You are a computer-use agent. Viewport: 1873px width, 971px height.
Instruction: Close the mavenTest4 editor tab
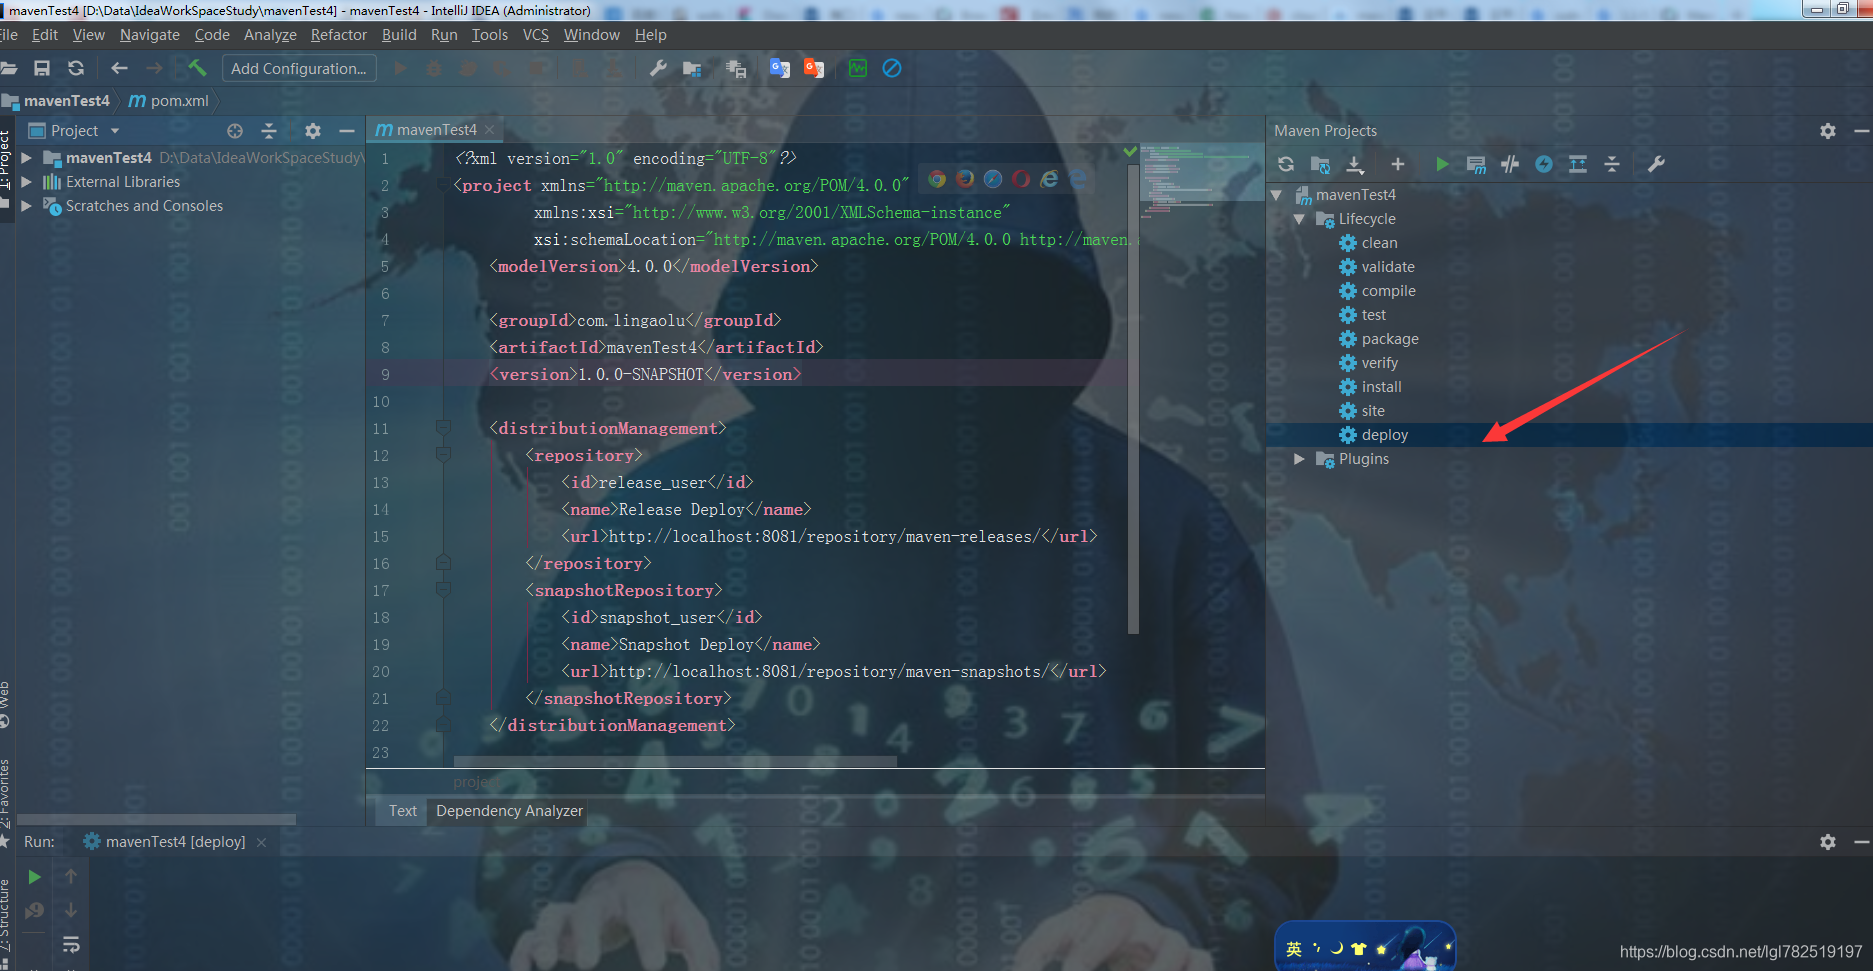(x=490, y=130)
